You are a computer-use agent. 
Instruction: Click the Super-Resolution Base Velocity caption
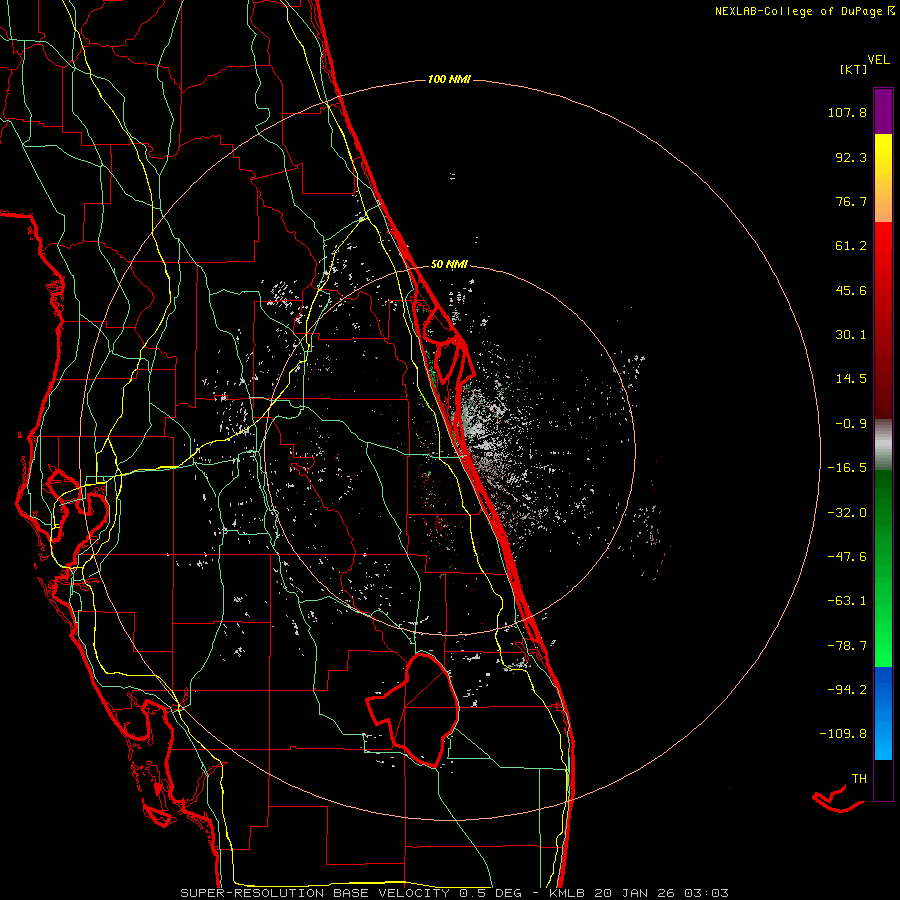pyautogui.click(x=454, y=893)
